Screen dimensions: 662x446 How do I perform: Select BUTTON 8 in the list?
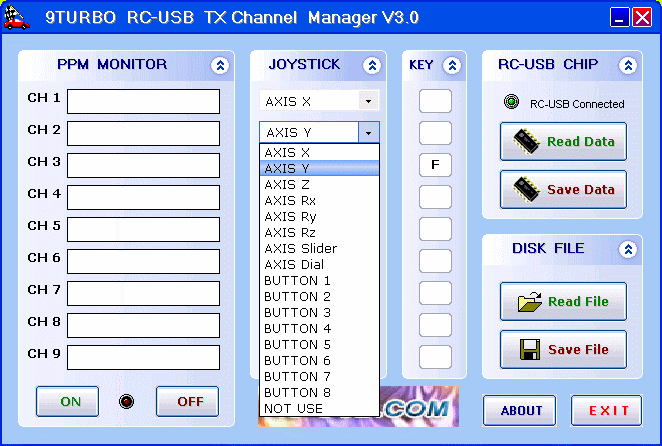coord(319,393)
